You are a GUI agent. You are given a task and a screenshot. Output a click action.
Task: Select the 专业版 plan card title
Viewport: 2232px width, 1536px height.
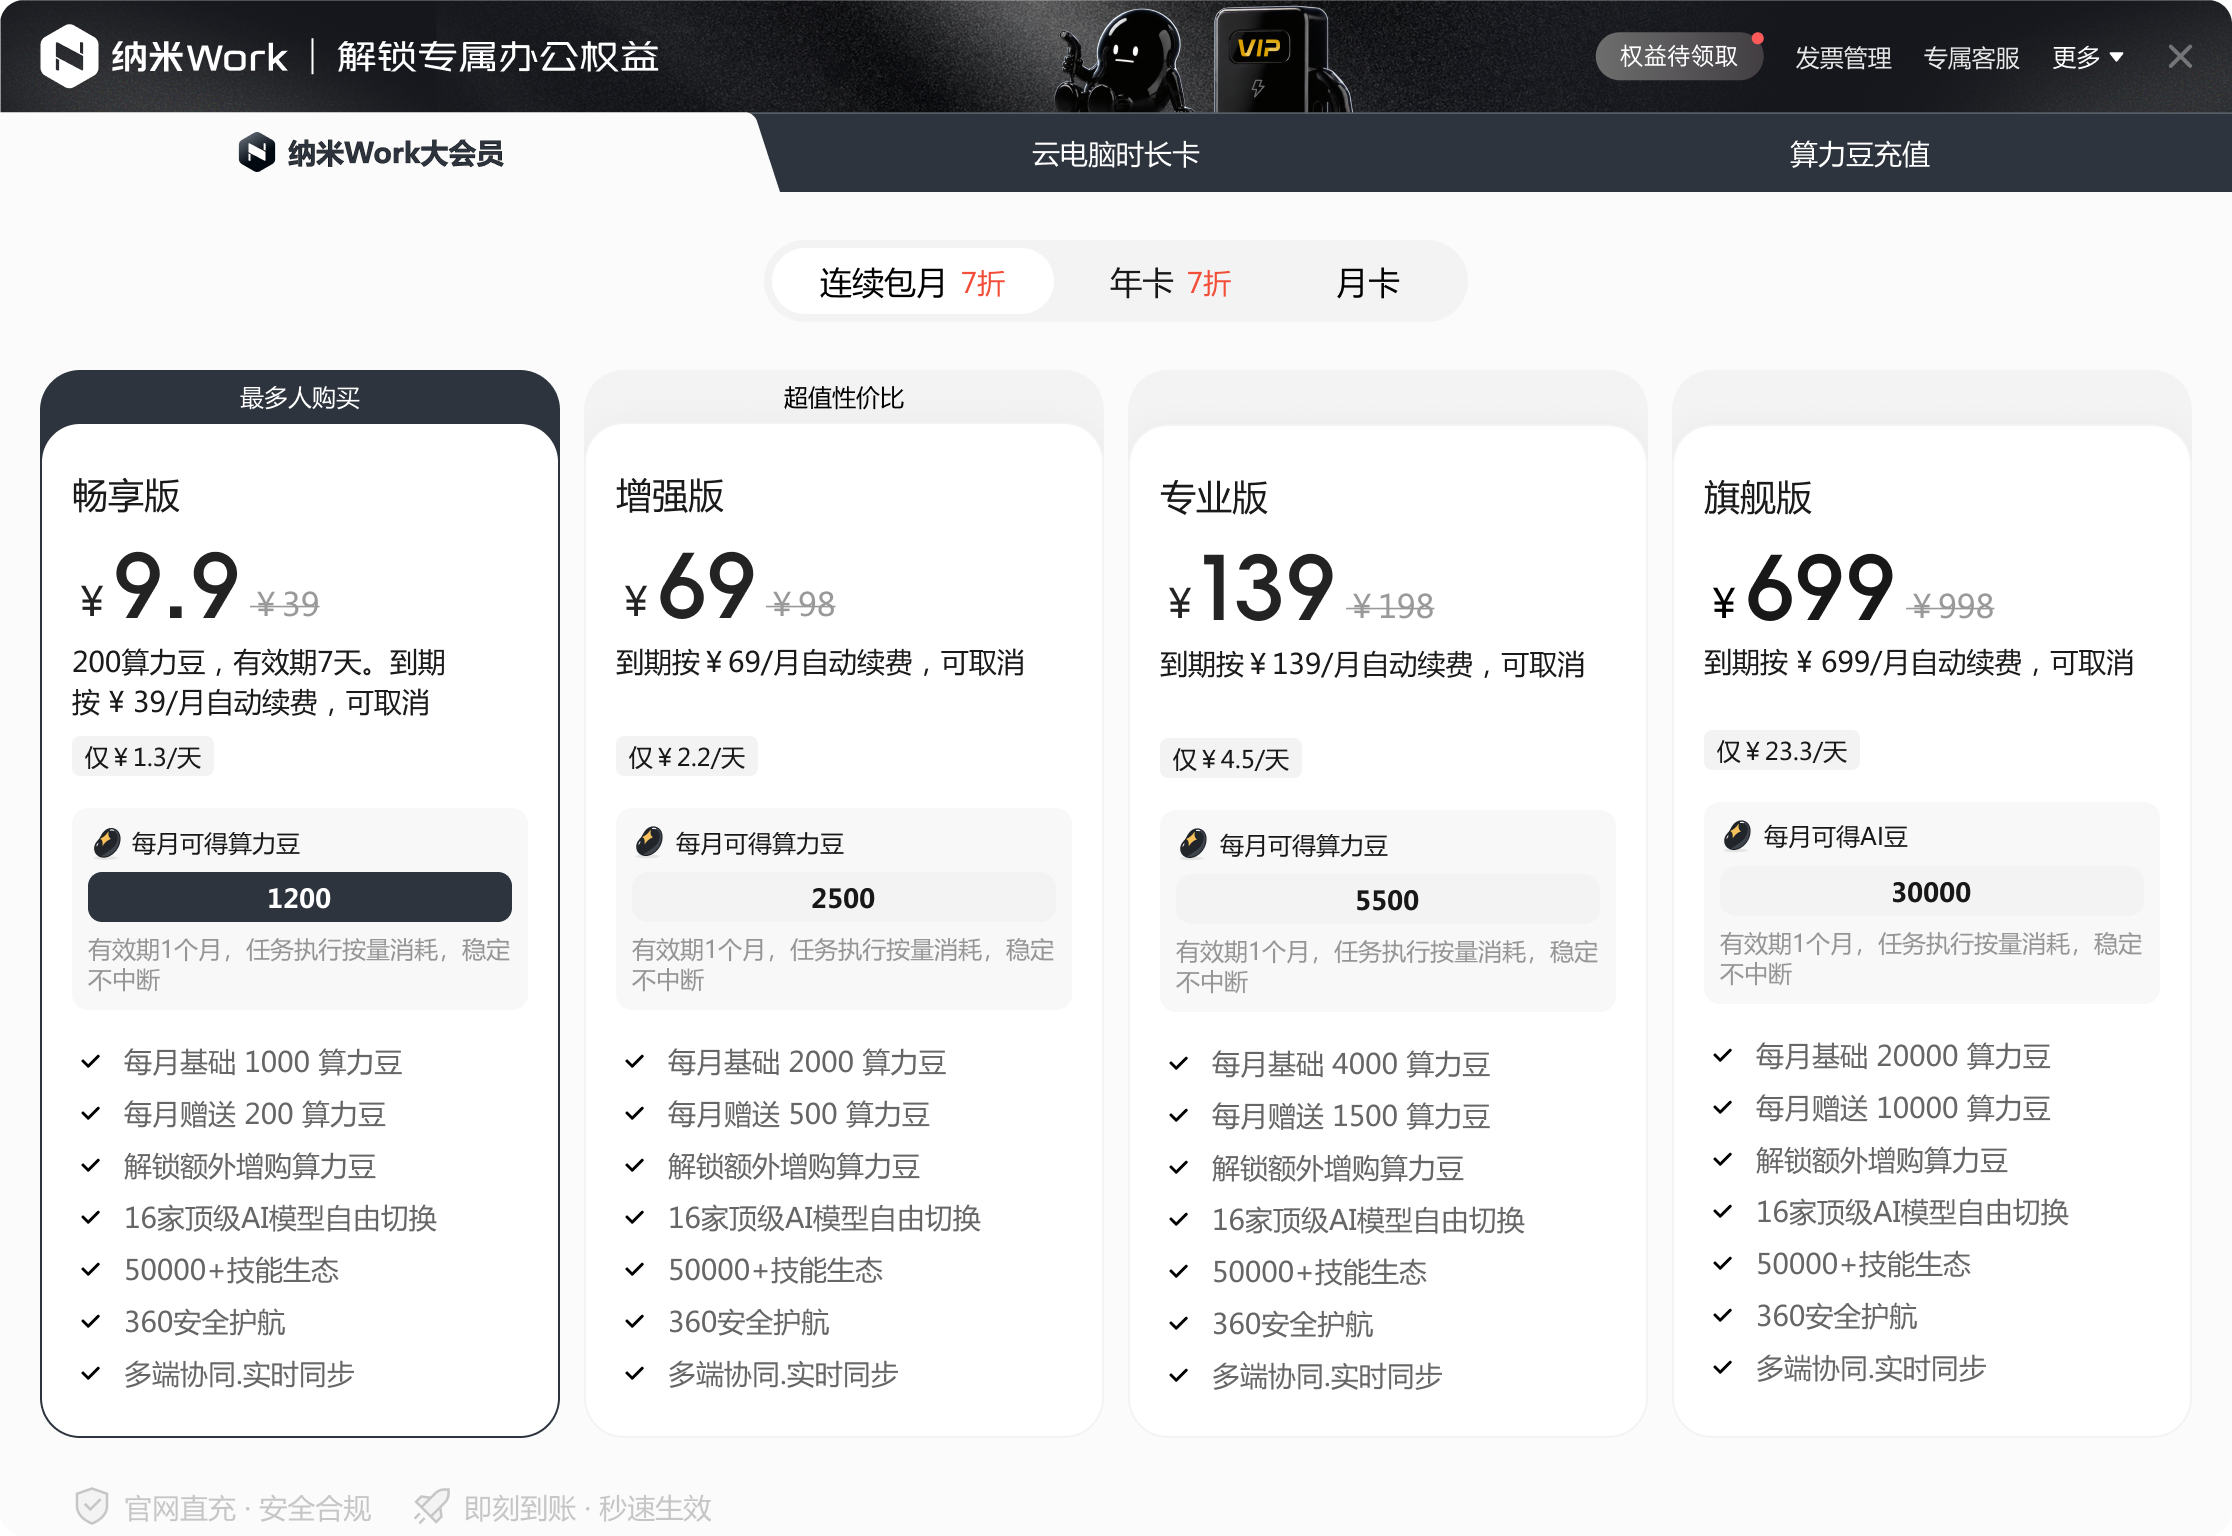pyautogui.click(x=1214, y=497)
